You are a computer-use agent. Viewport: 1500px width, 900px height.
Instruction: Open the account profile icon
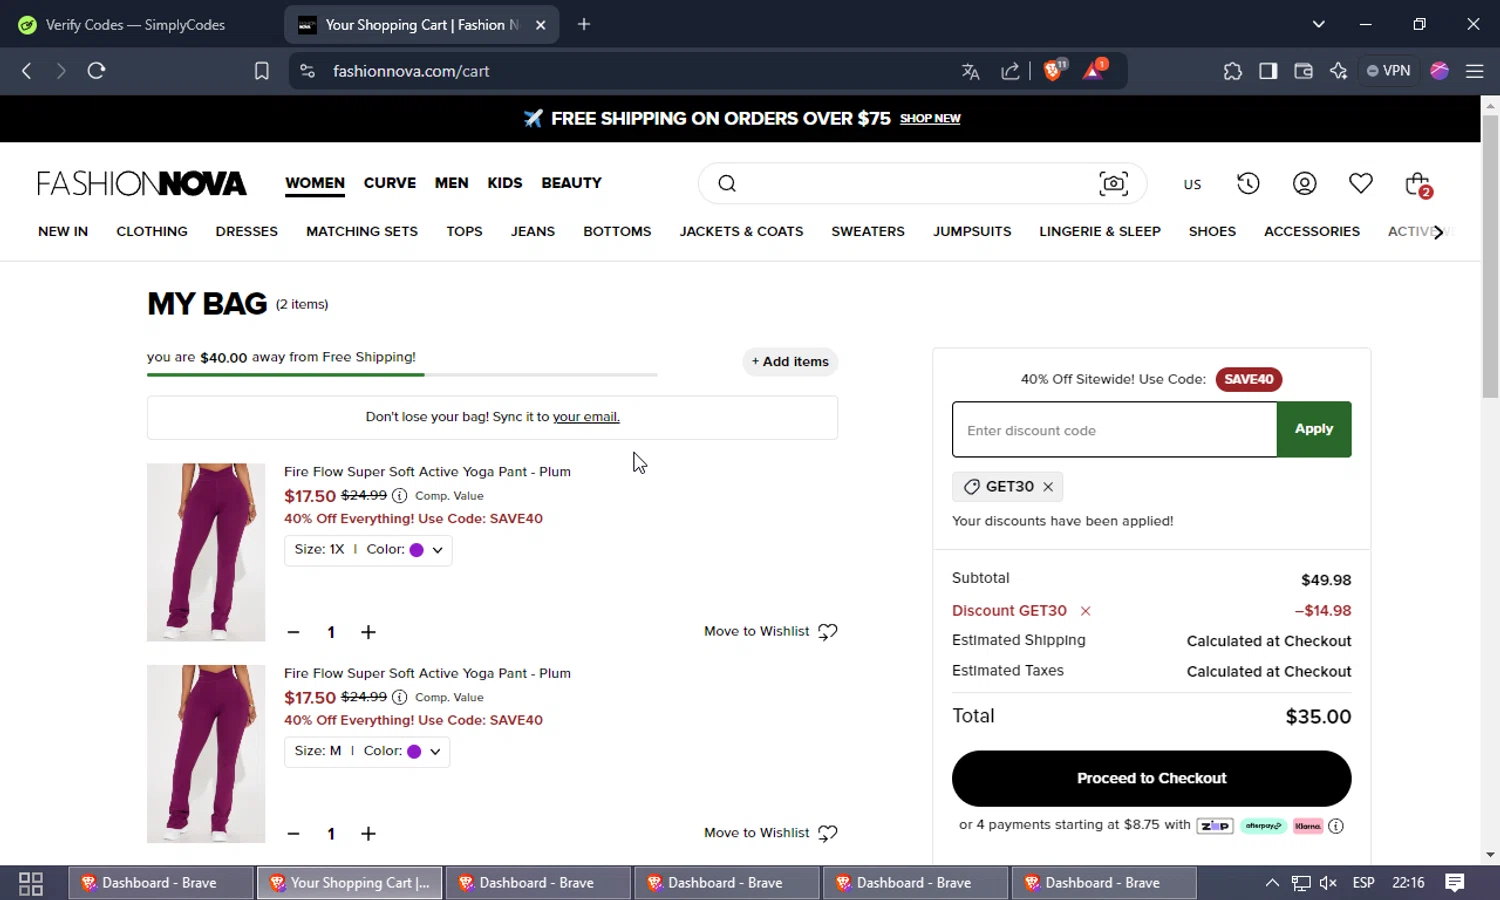1304,184
